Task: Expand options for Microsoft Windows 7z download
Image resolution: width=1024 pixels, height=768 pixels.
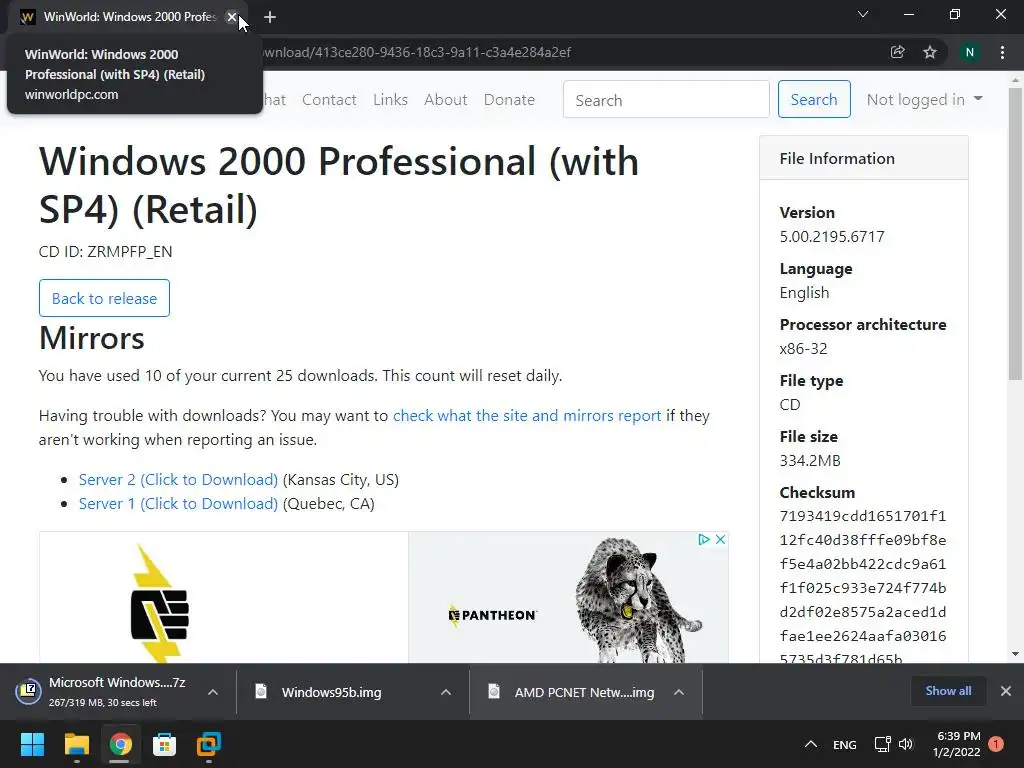Action: 213,692
